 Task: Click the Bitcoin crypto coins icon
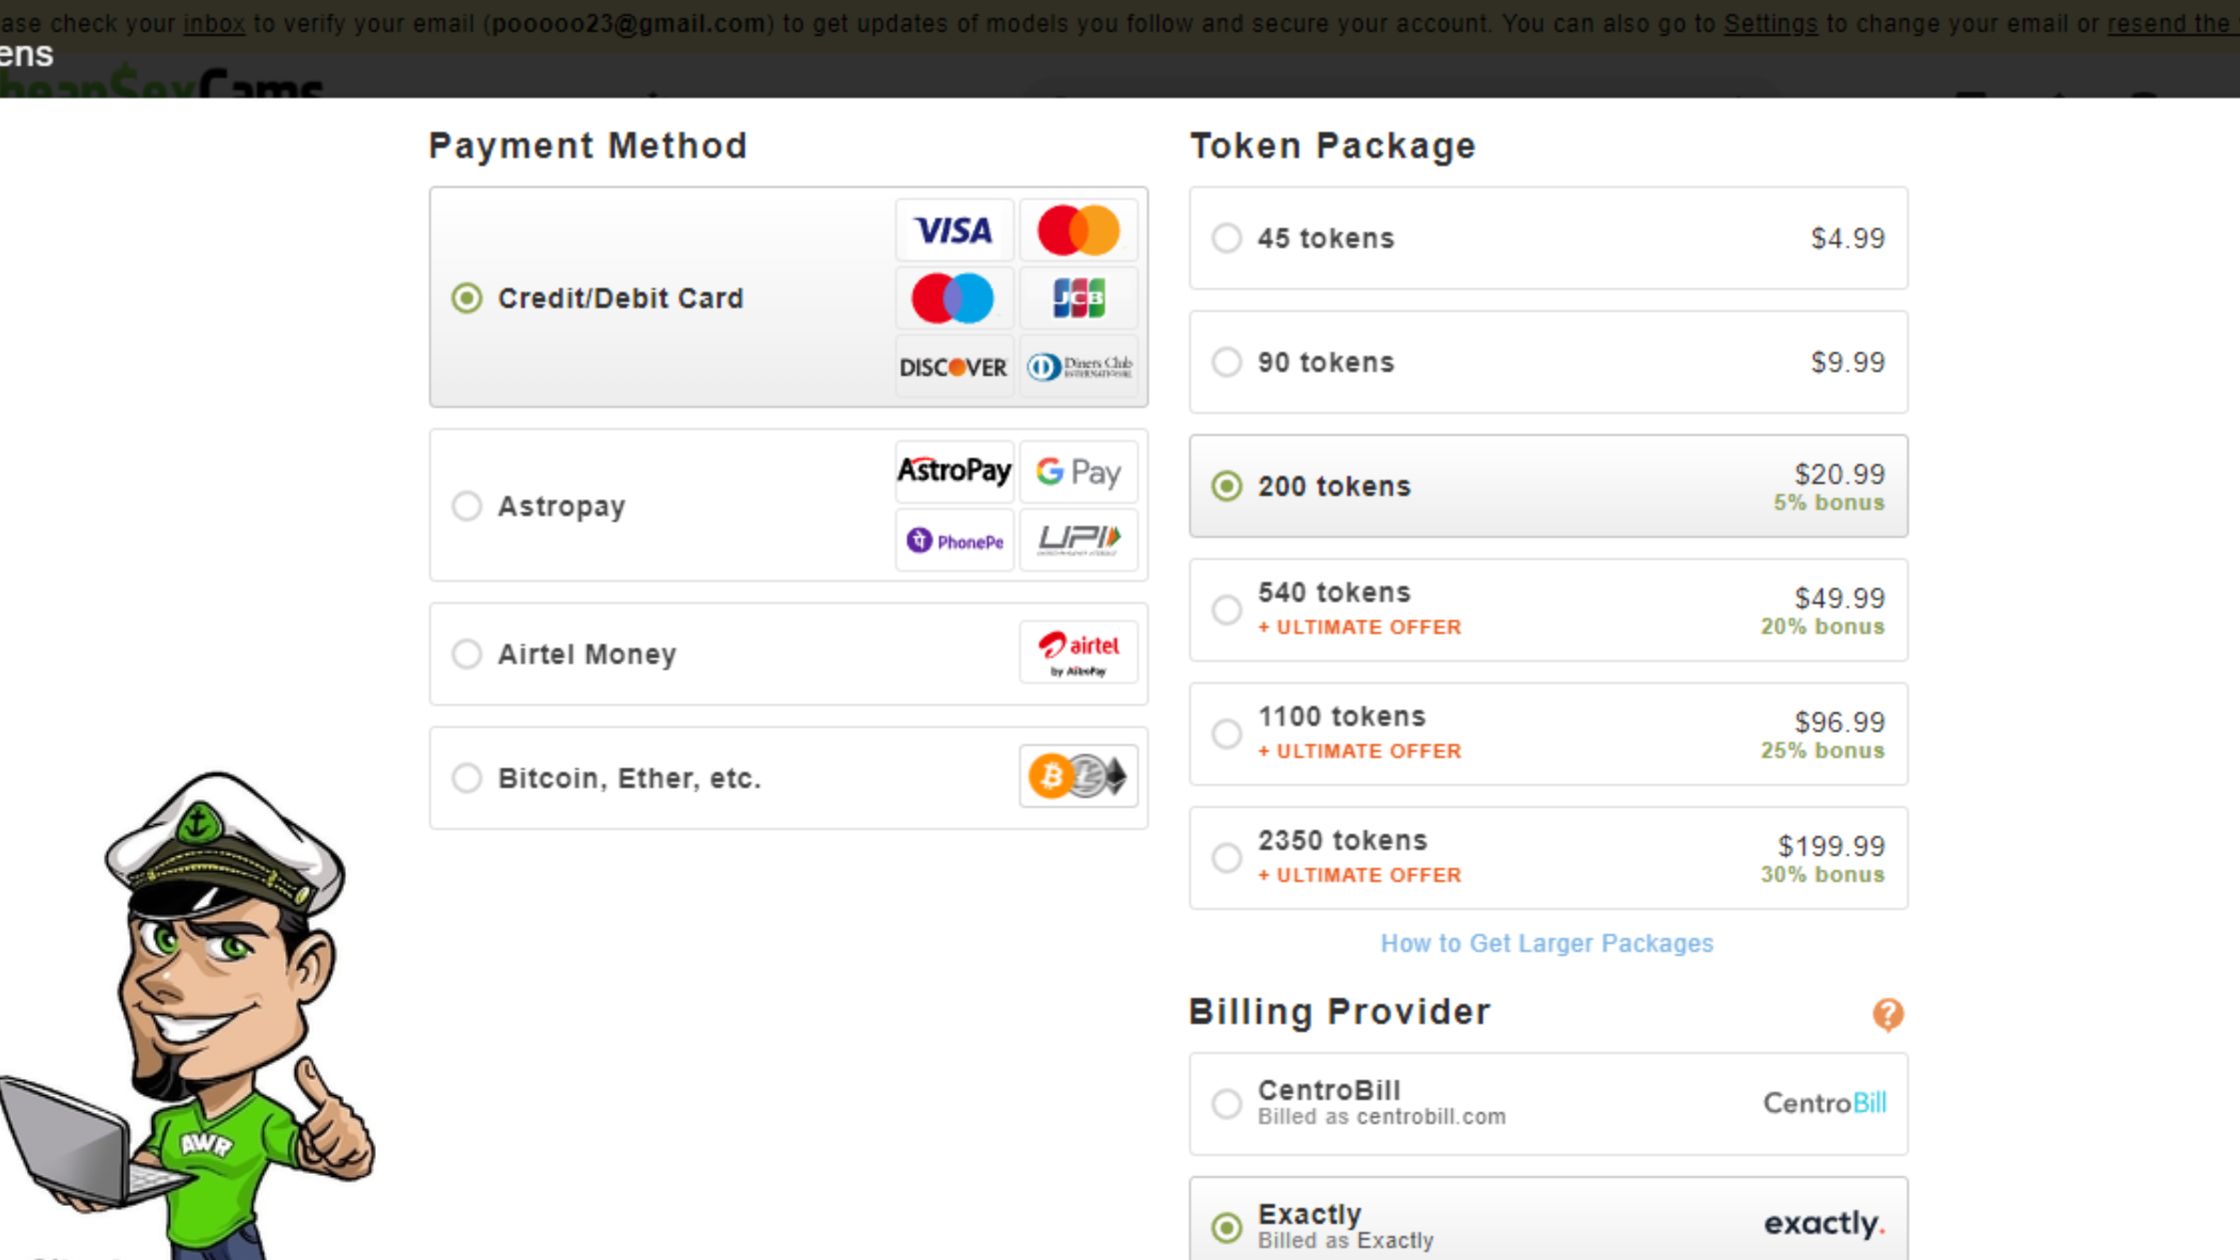1078,776
